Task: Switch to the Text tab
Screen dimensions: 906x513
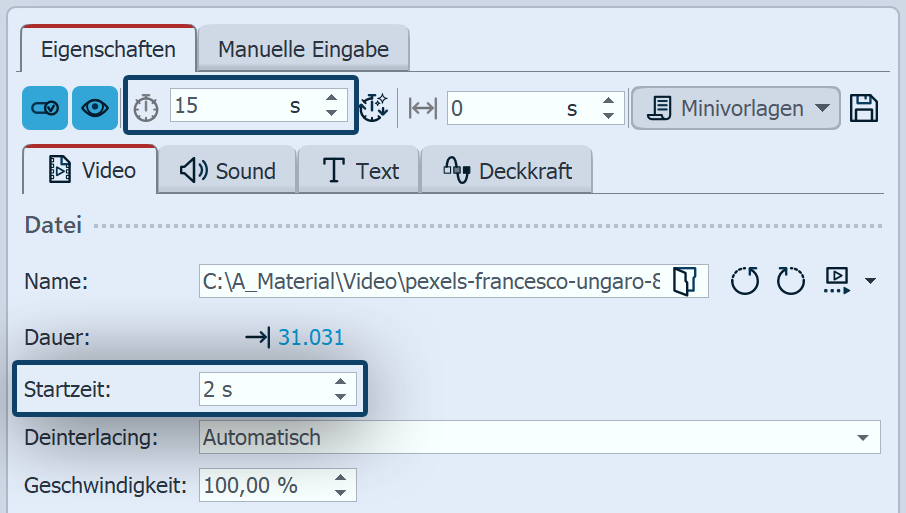Action: [361, 171]
